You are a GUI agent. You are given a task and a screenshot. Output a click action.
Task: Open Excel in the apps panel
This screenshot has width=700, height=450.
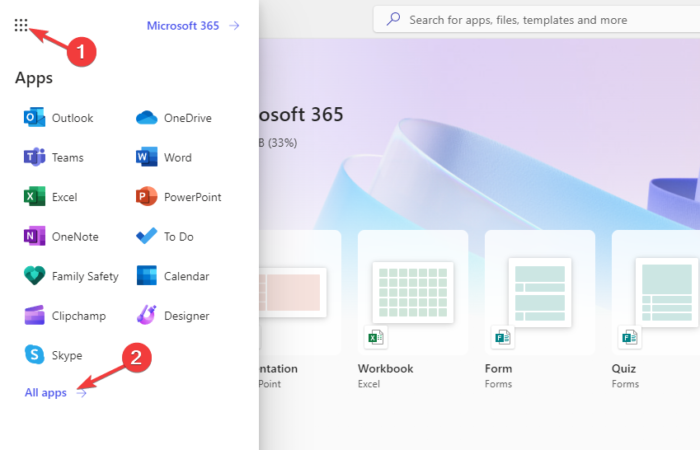pyautogui.click(x=50, y=197)
